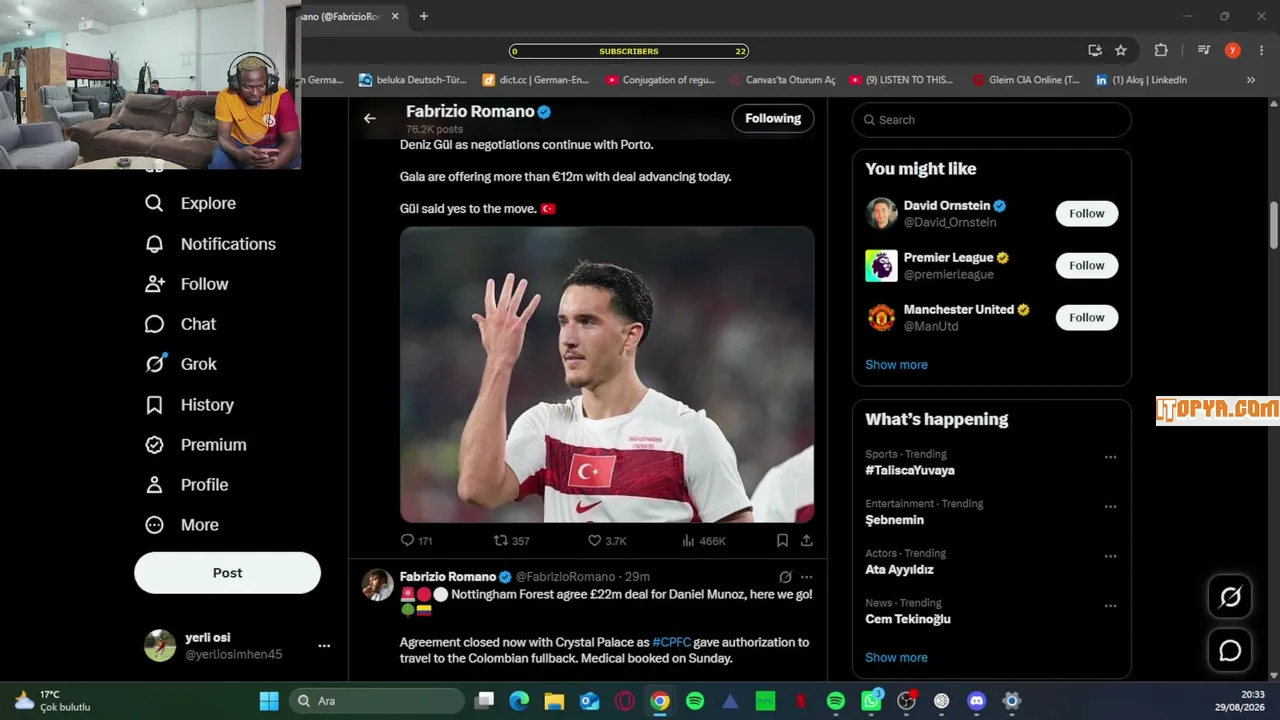
Task: Follow Manchester United account
Action: pyautogui.click(x=1086, y=317)
